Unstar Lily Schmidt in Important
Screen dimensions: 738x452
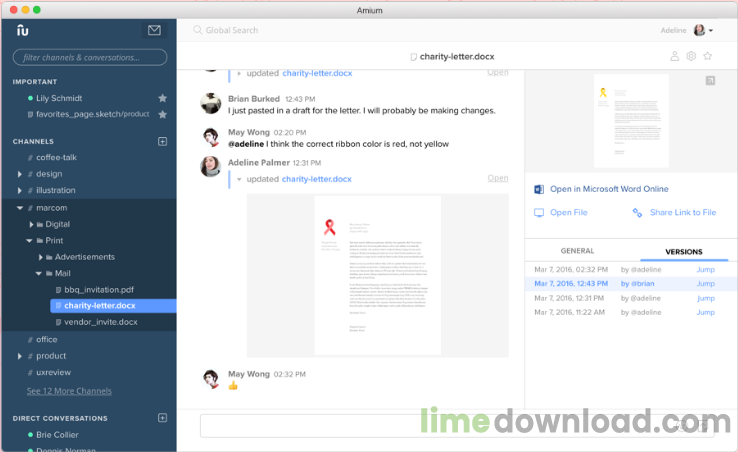[162, 98]
